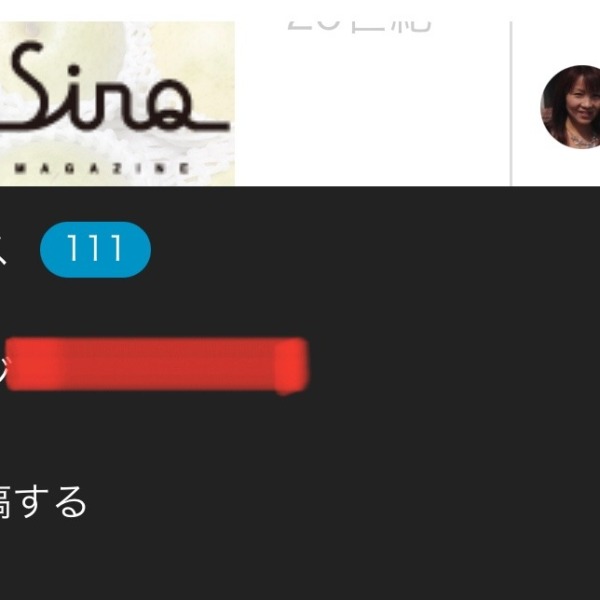Viewport: 600px width, 600px height.
Task: Click the first digit of the 111 badge
Action: (72, 248)
